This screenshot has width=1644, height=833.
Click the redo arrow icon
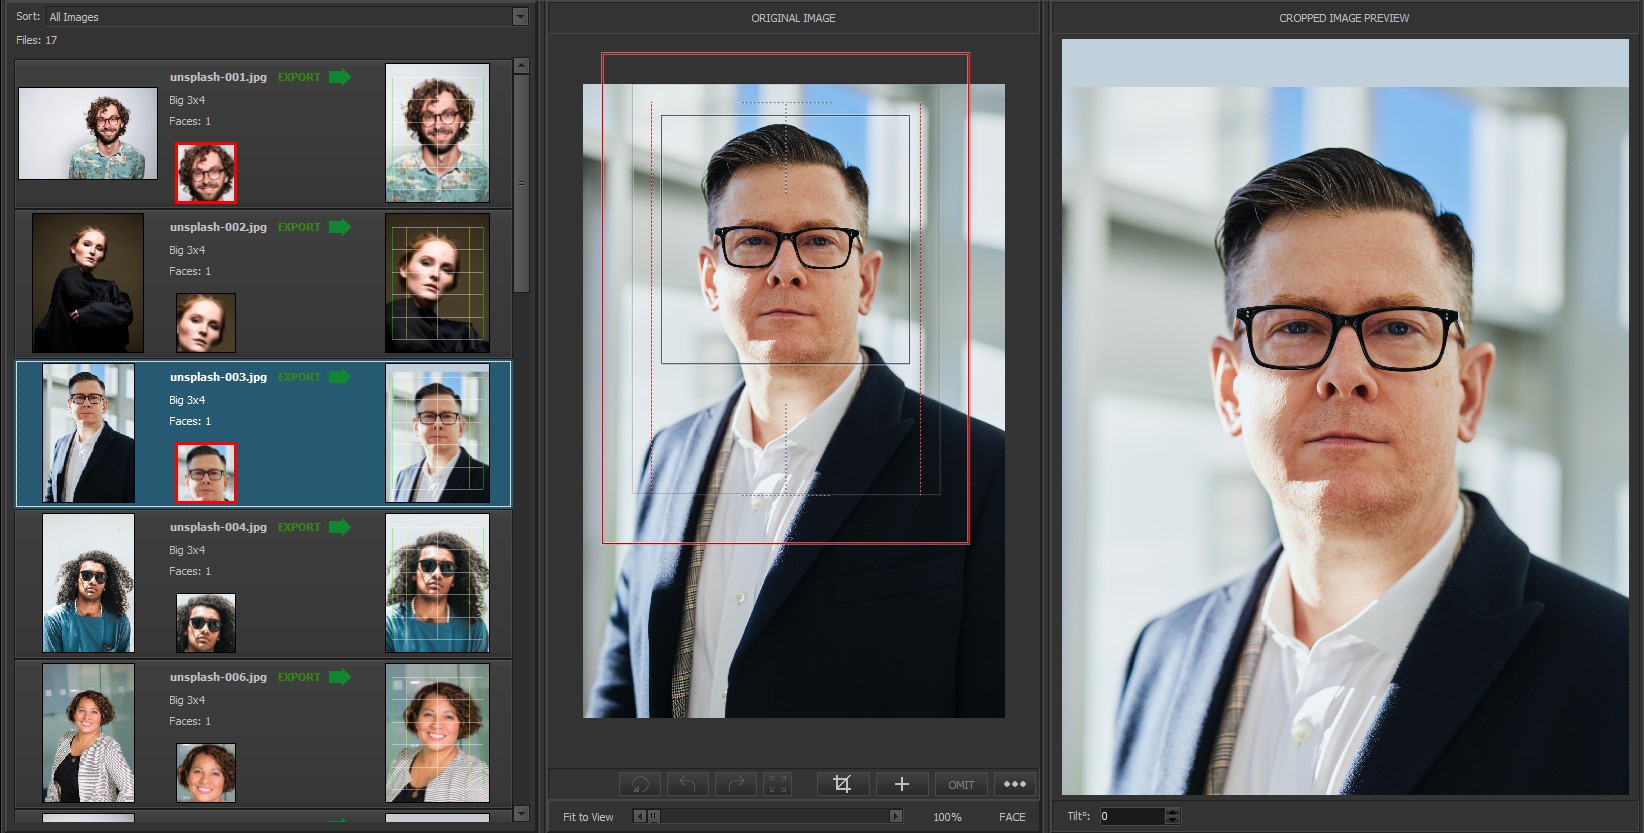[736, 784]
